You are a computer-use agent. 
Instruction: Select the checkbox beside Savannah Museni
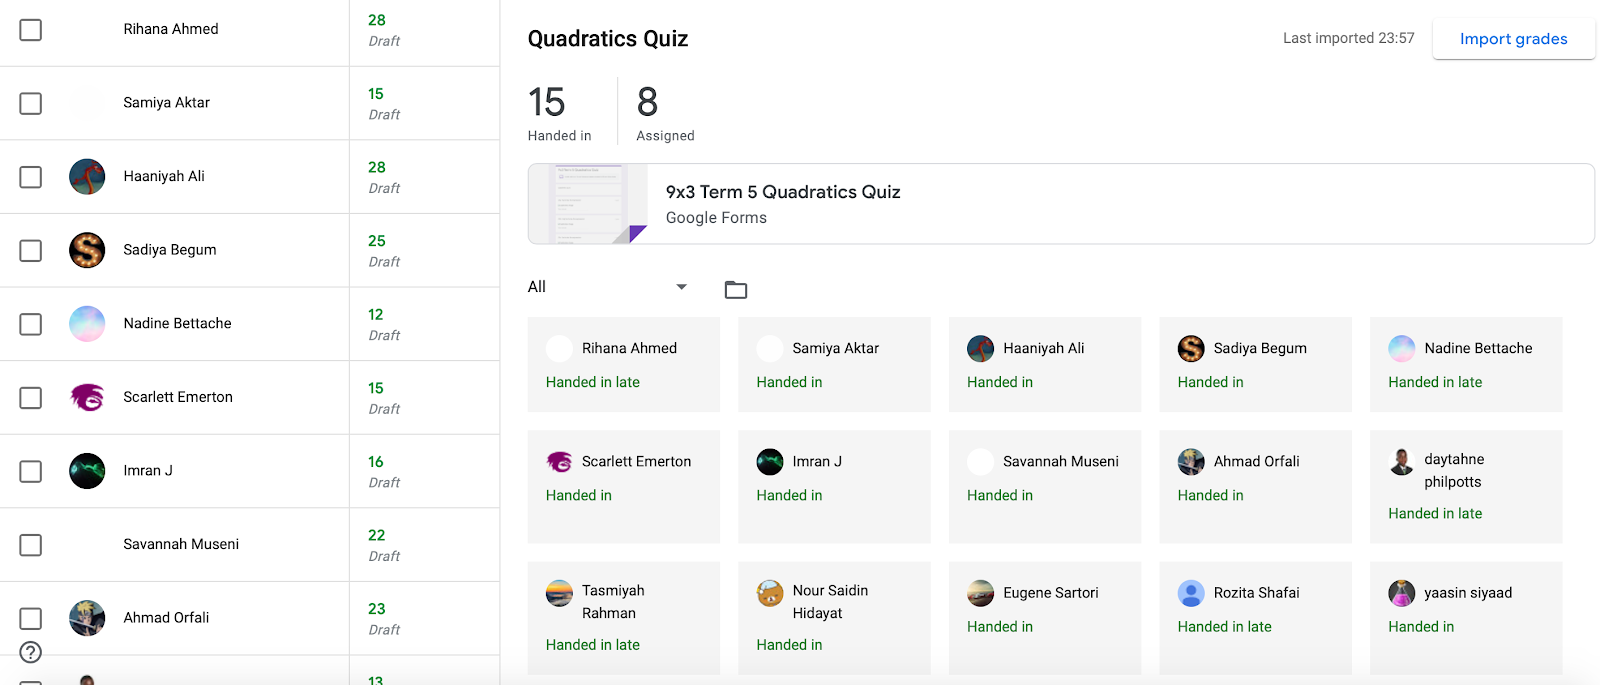pos(31,545)
